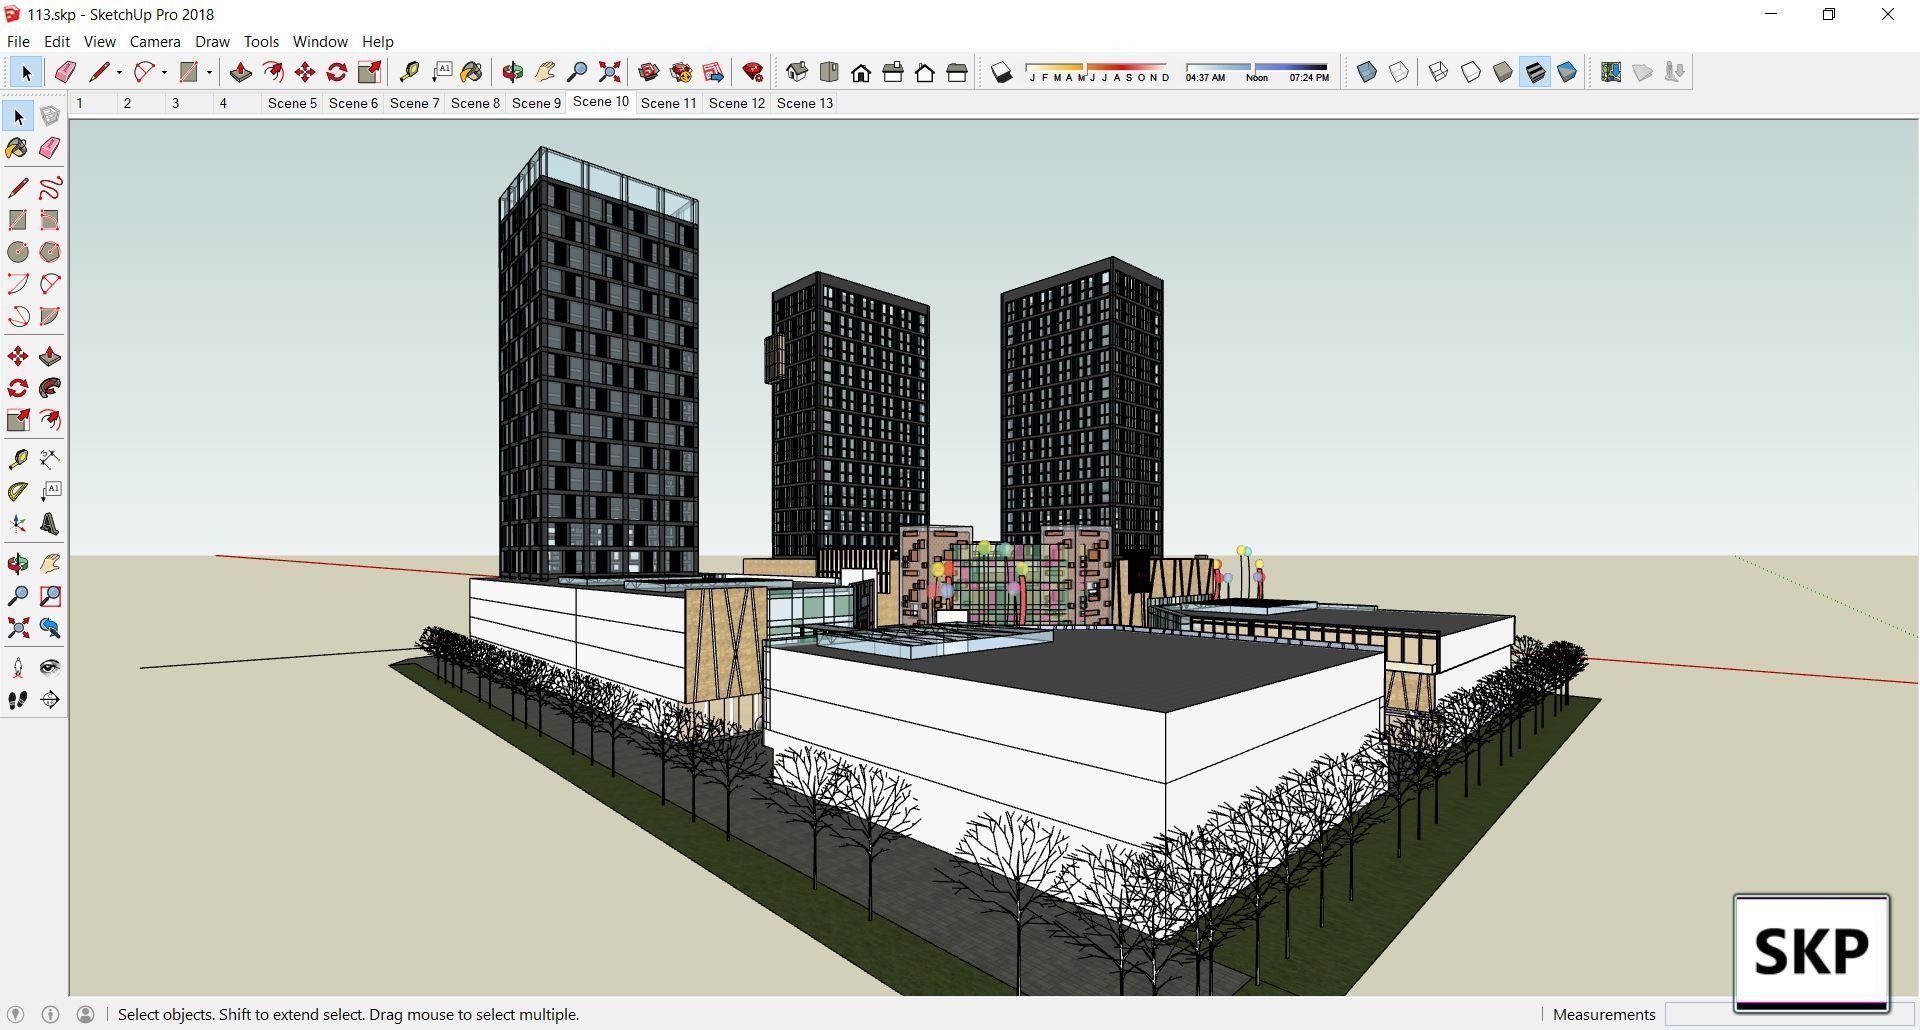
Task: Open the Draw menu
Action: [212, 41]
